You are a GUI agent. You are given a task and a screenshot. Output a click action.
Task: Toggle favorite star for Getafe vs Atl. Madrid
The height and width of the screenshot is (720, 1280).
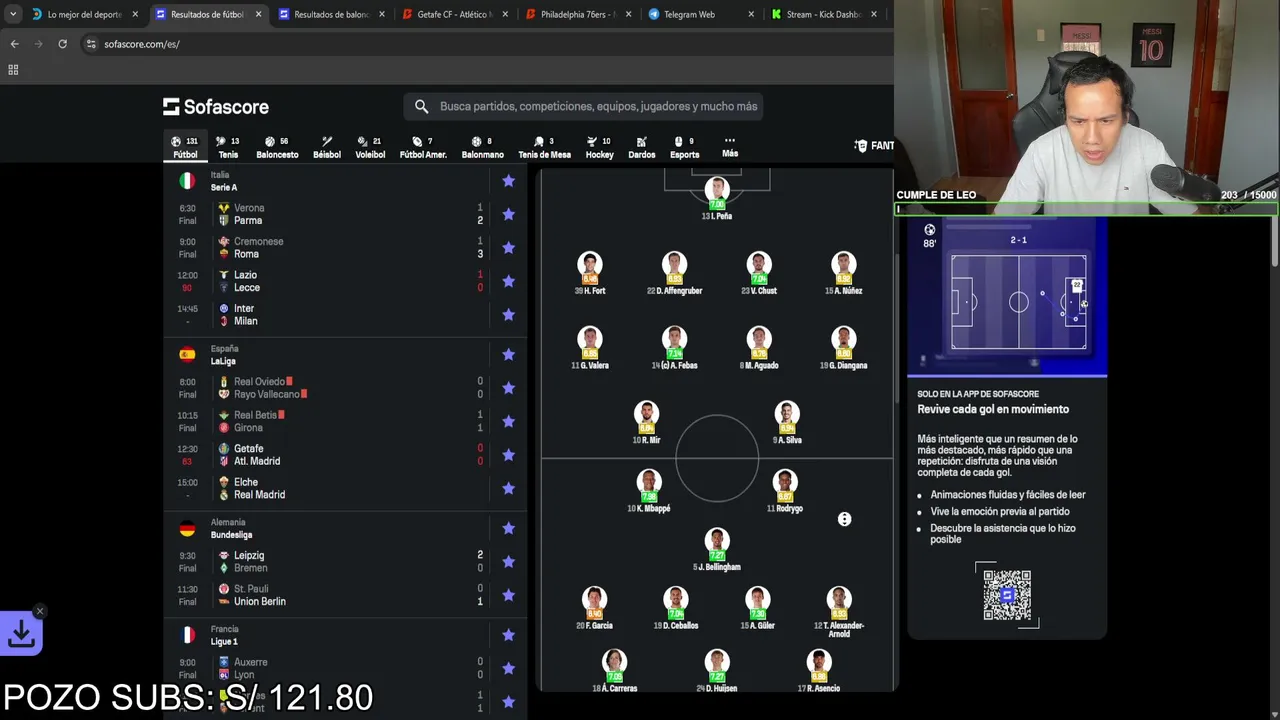508,454
